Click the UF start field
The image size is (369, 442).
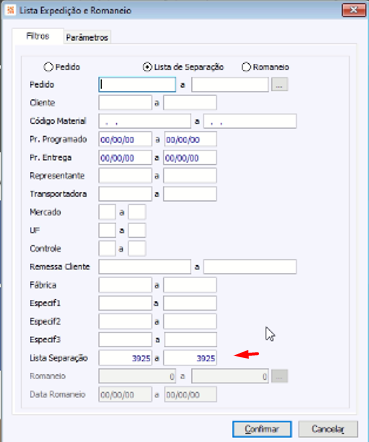(107, 230)
